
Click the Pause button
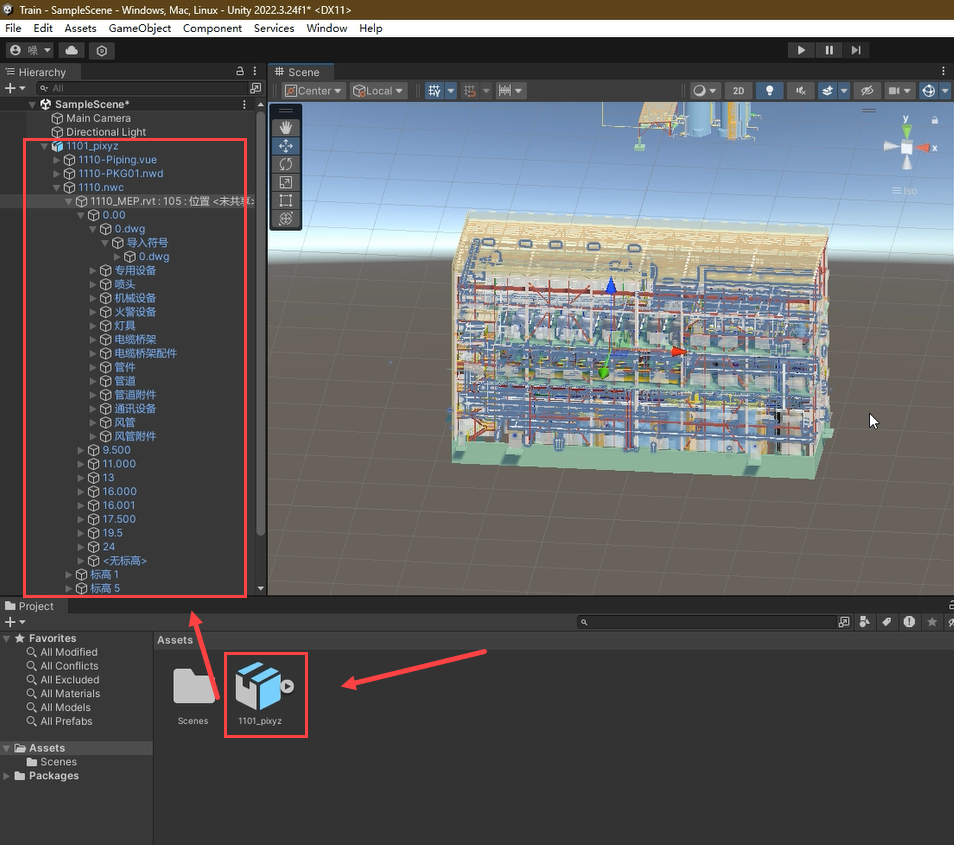829,50
